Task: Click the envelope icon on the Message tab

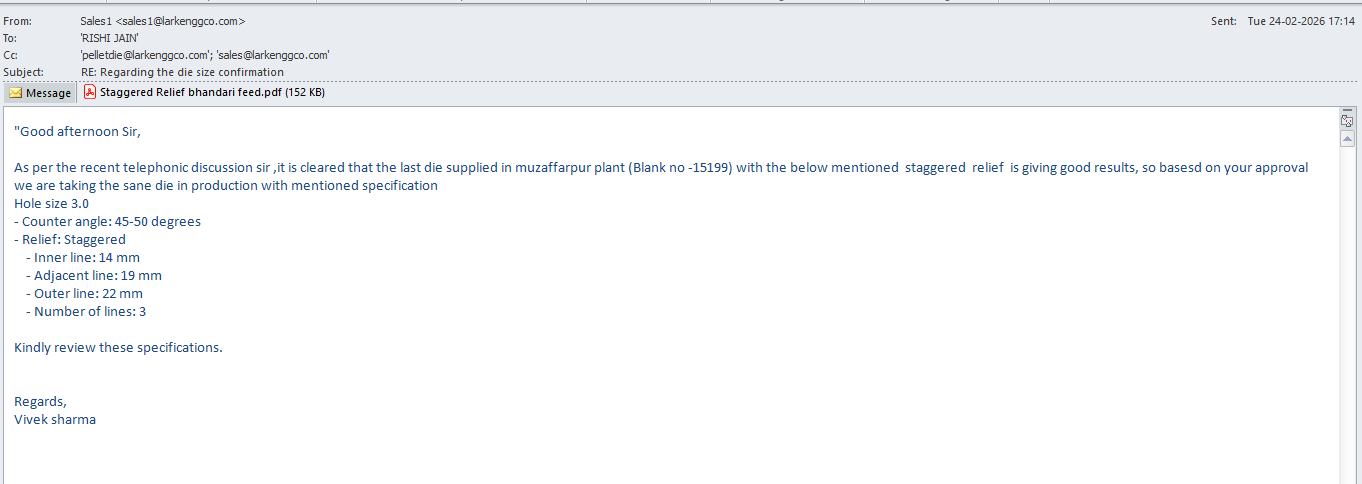Action: [16, 93]
